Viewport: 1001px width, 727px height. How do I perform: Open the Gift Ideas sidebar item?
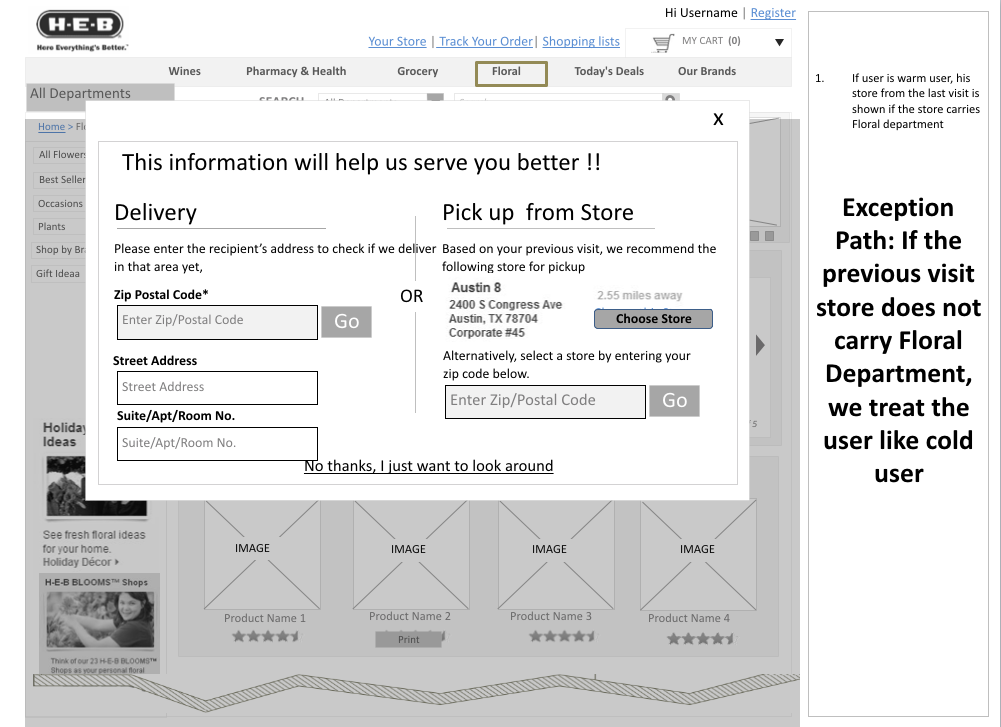click(59, 273)
